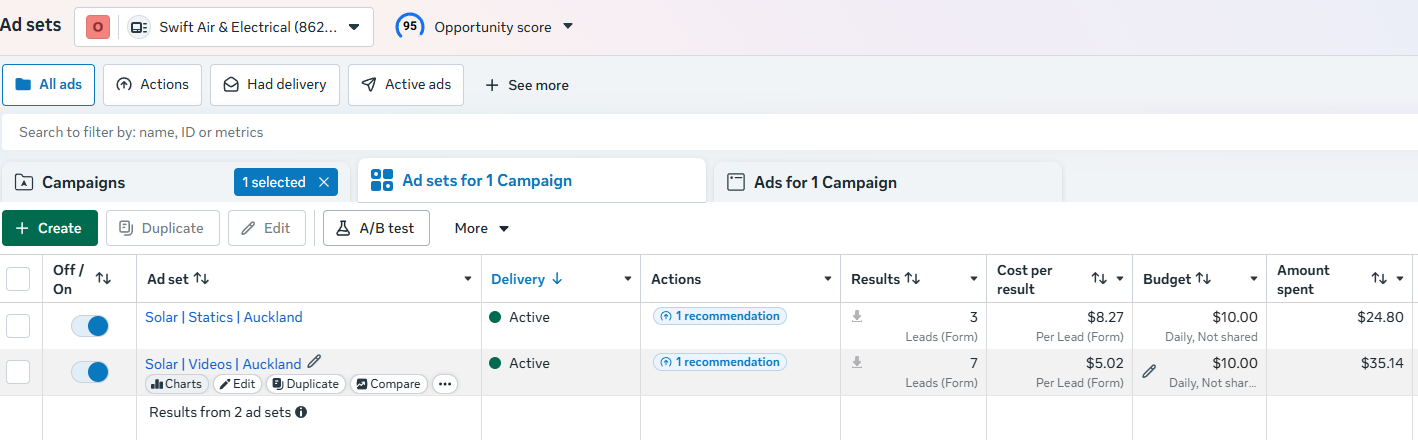Click See more filters
The image size is (1418, 440).
point(527,85)
